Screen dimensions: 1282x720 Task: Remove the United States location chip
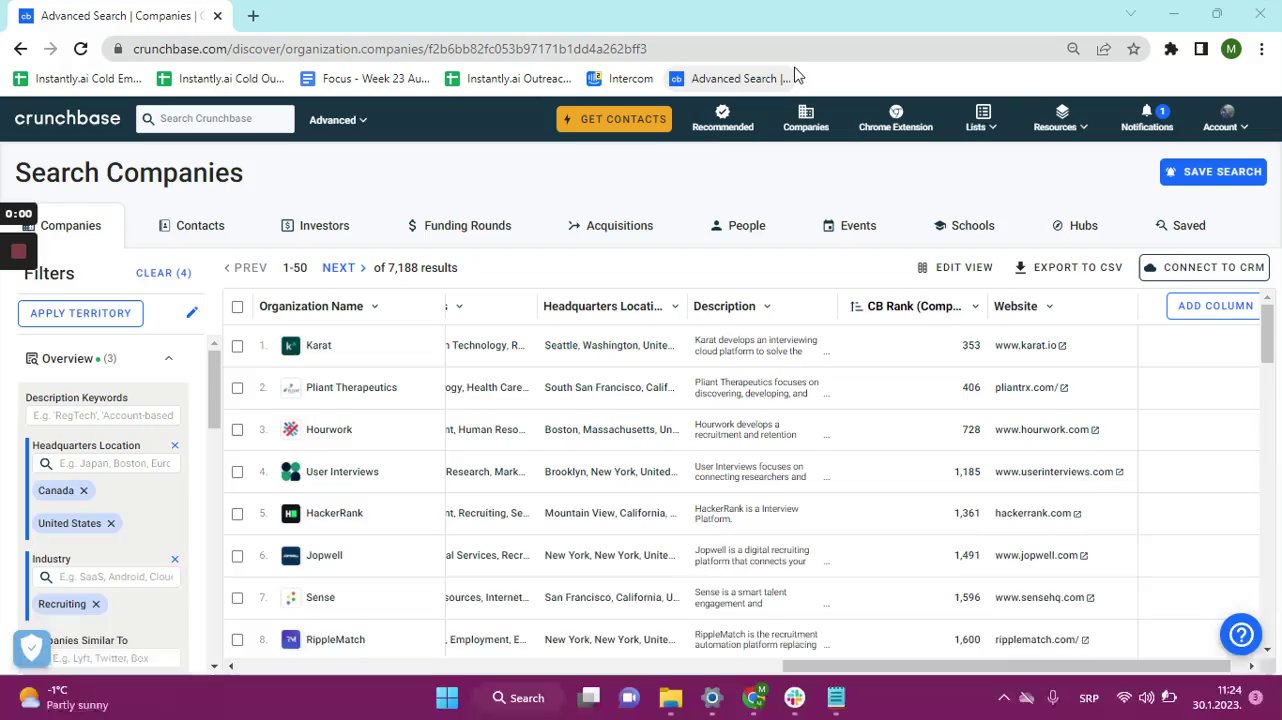(111, 524)
